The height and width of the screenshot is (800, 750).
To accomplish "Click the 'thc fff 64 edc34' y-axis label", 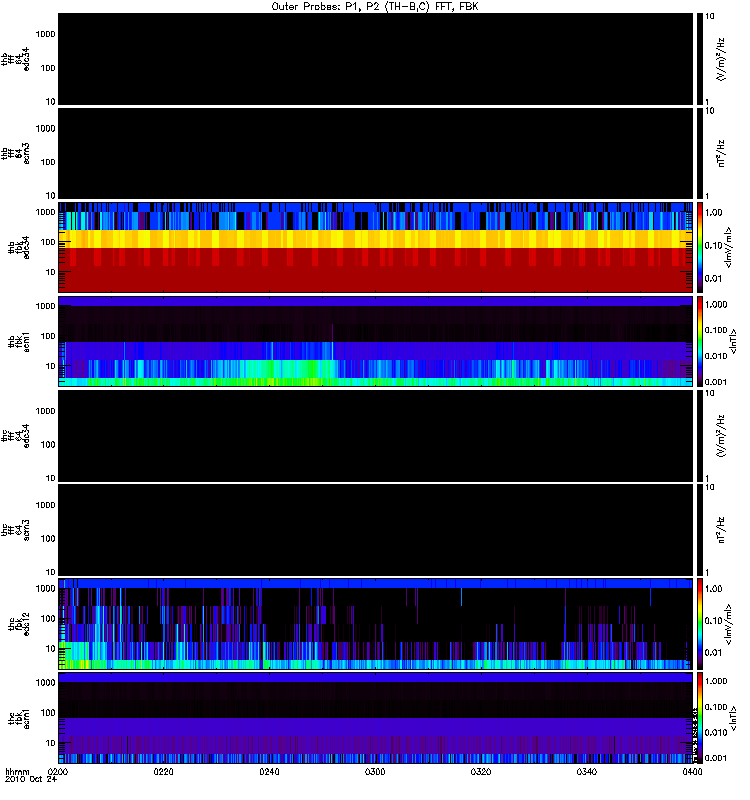I will [x=15, y=436].
